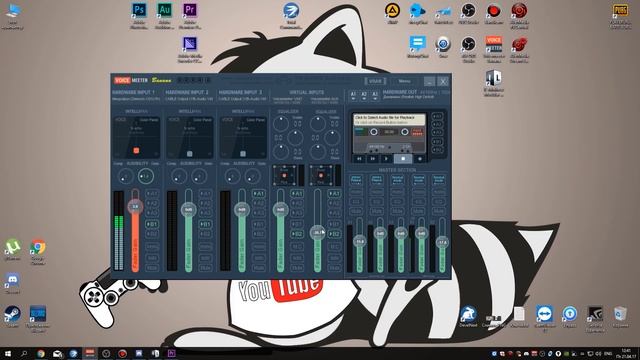This screenshot has height=360, width=640.
Task: Open the Voicemeeter Menu
Action: tap(404, 81)
